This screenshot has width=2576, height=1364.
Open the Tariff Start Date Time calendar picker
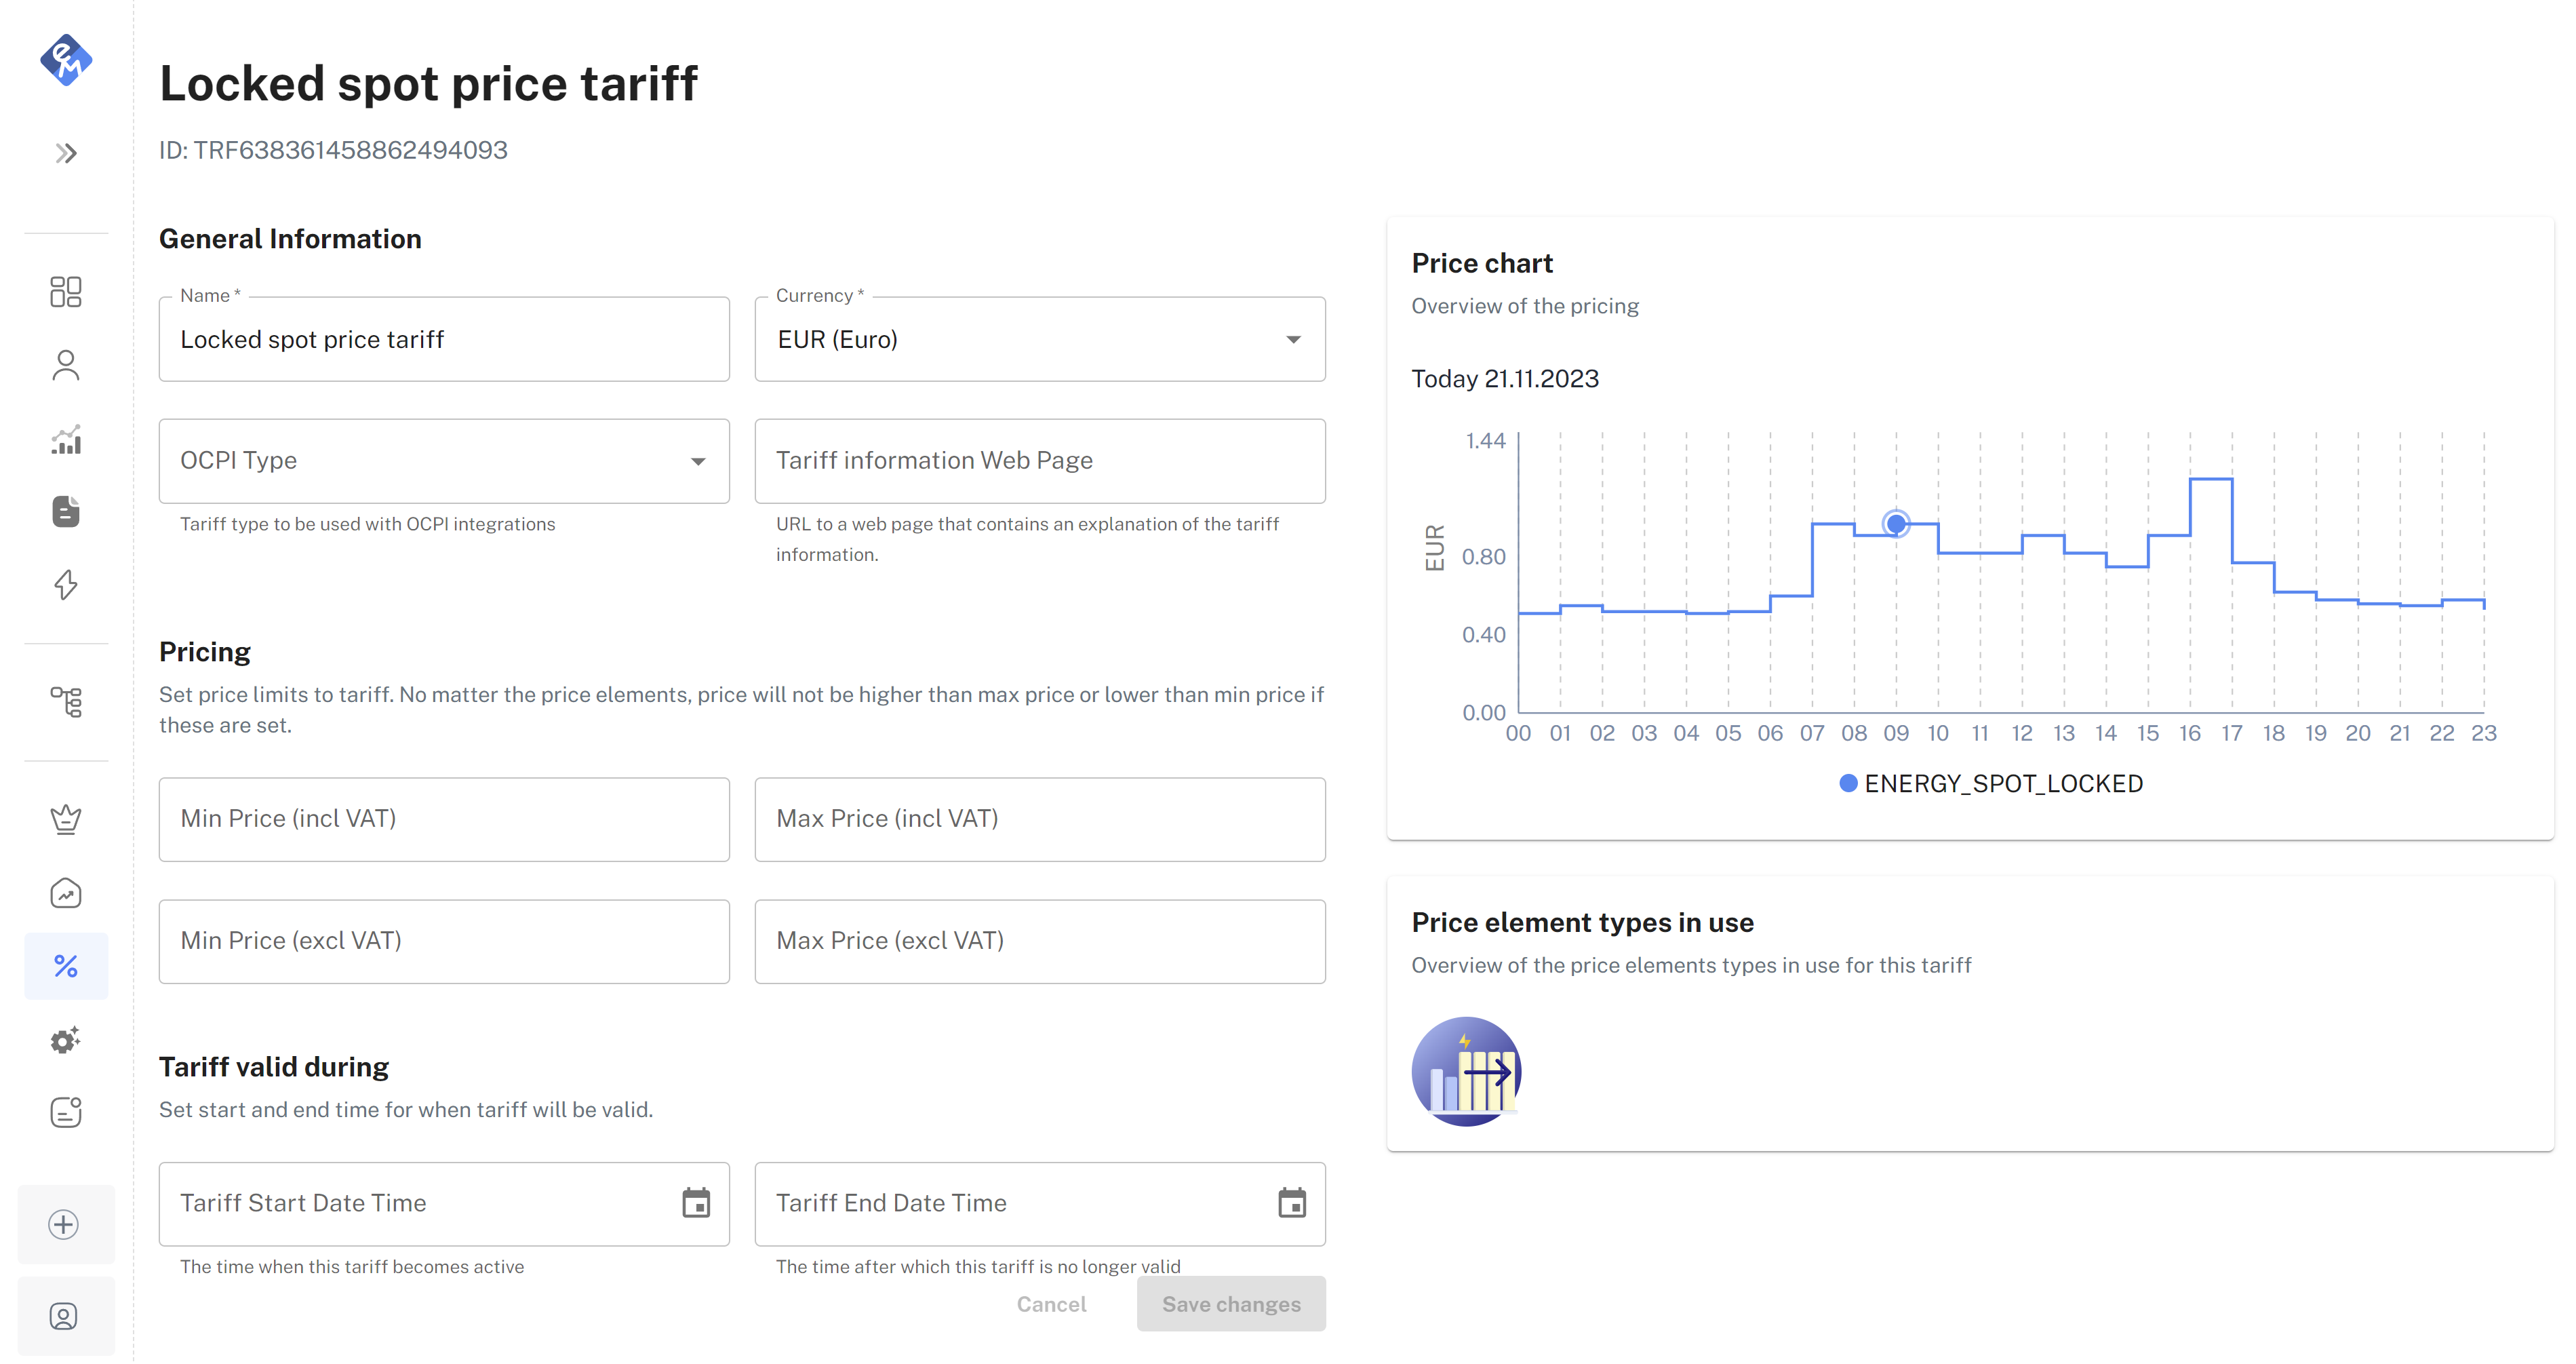pyautogui.click(x=697, y=1203)
